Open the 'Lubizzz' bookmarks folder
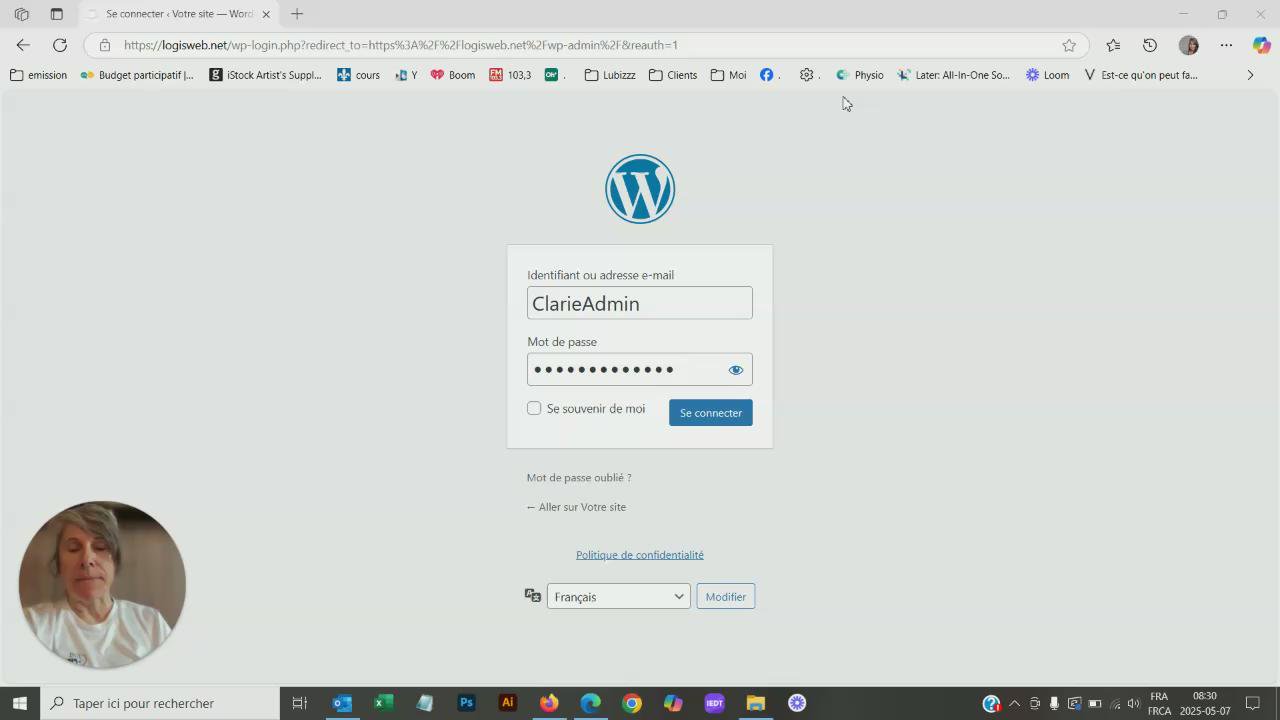Viewport: 1280px width, 720px height. click(x=610, y=75)
